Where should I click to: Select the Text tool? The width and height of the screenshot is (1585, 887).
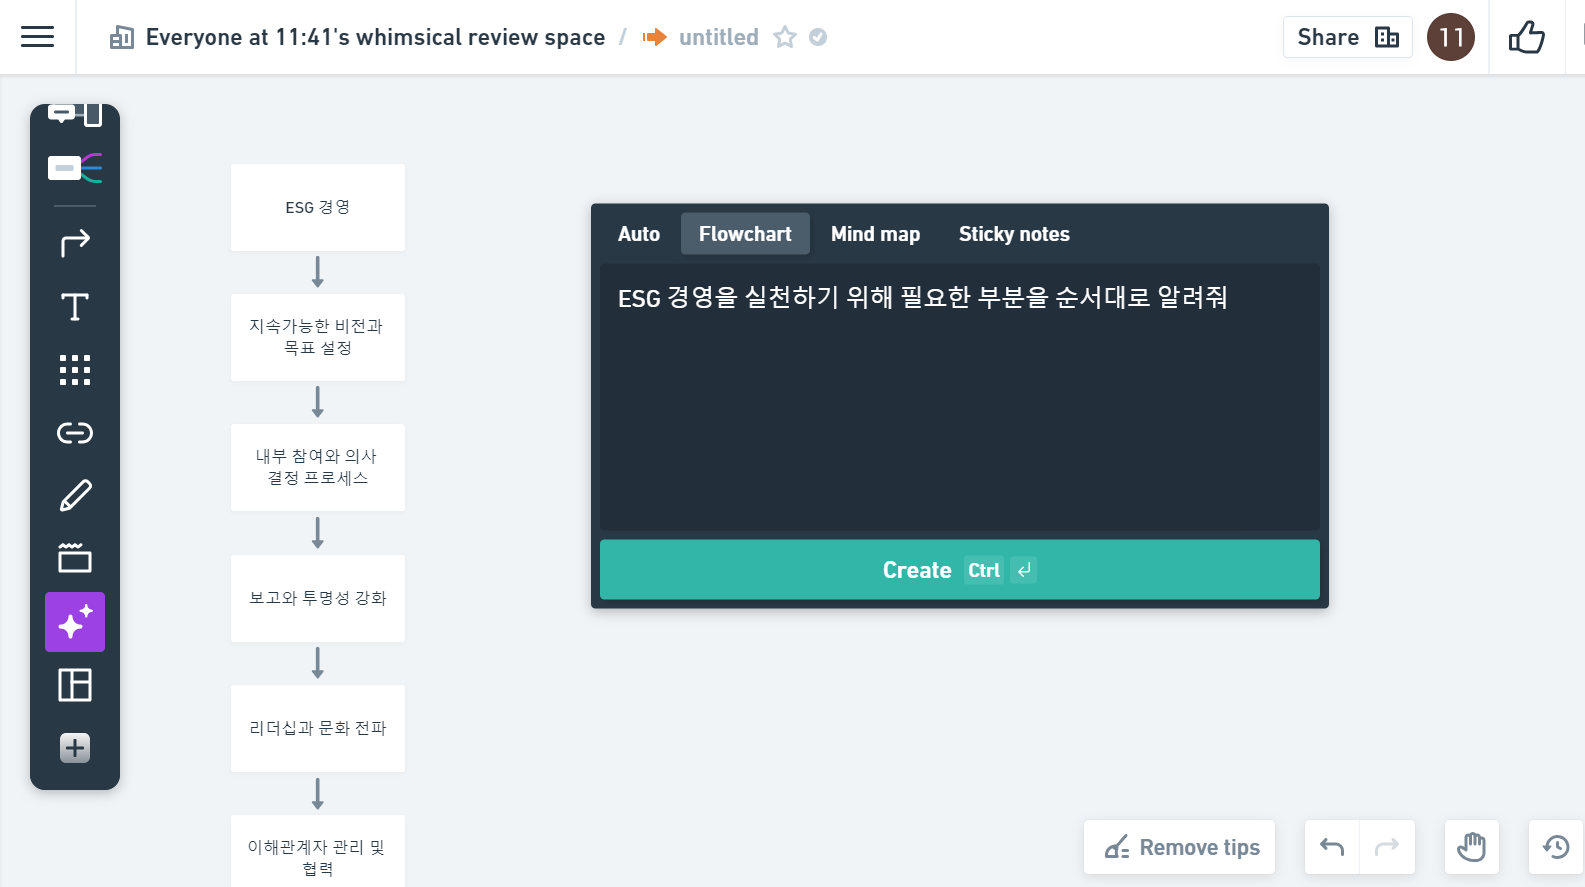[75, 307]
